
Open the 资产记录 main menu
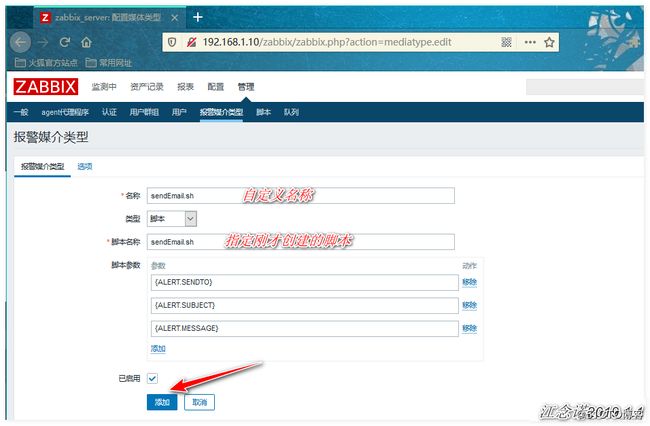[x=147, y=87]
